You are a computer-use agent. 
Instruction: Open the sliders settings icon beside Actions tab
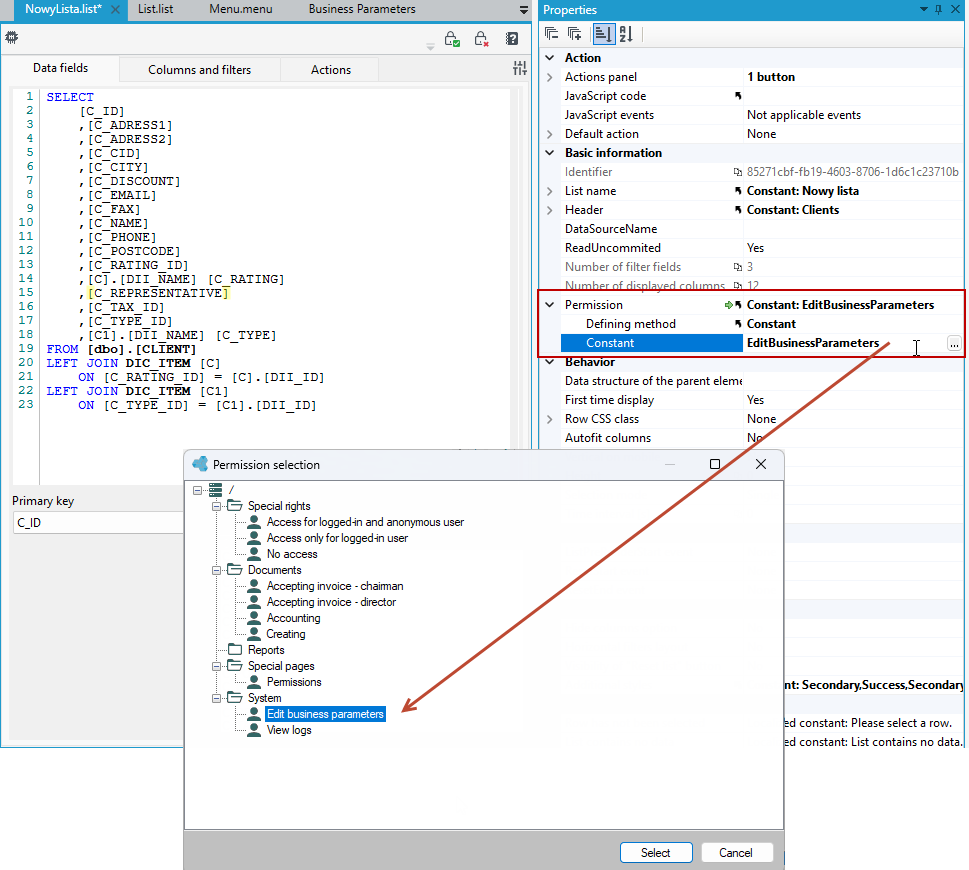click(x=520, y=69)
